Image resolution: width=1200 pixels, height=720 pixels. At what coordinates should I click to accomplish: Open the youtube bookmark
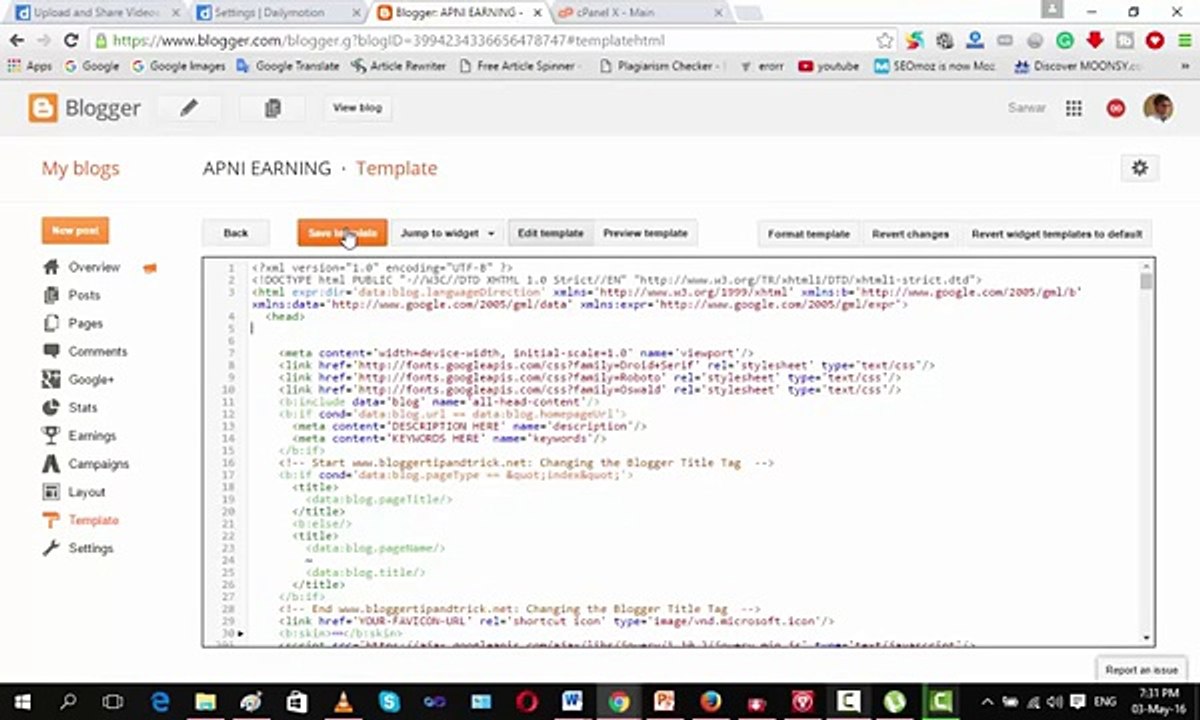coord(829,66)
